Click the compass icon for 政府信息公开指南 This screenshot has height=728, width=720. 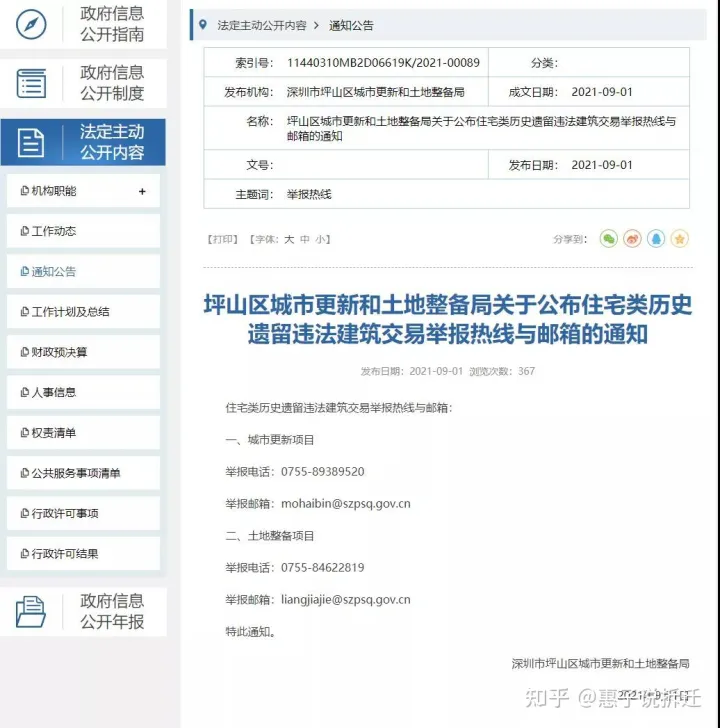pos(32,24)
